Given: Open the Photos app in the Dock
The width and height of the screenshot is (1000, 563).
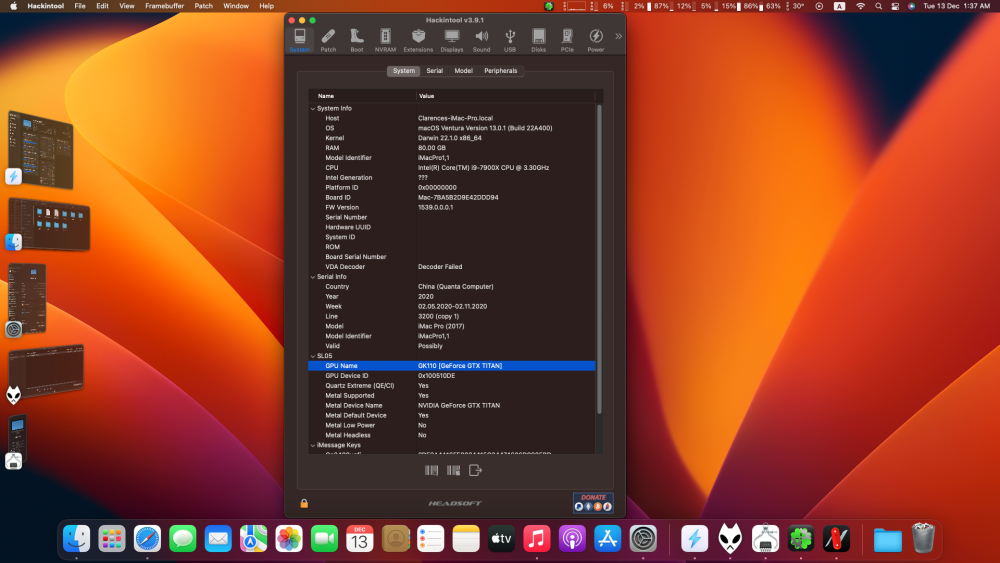Looking at the screenshot, I should click(289, 539).
